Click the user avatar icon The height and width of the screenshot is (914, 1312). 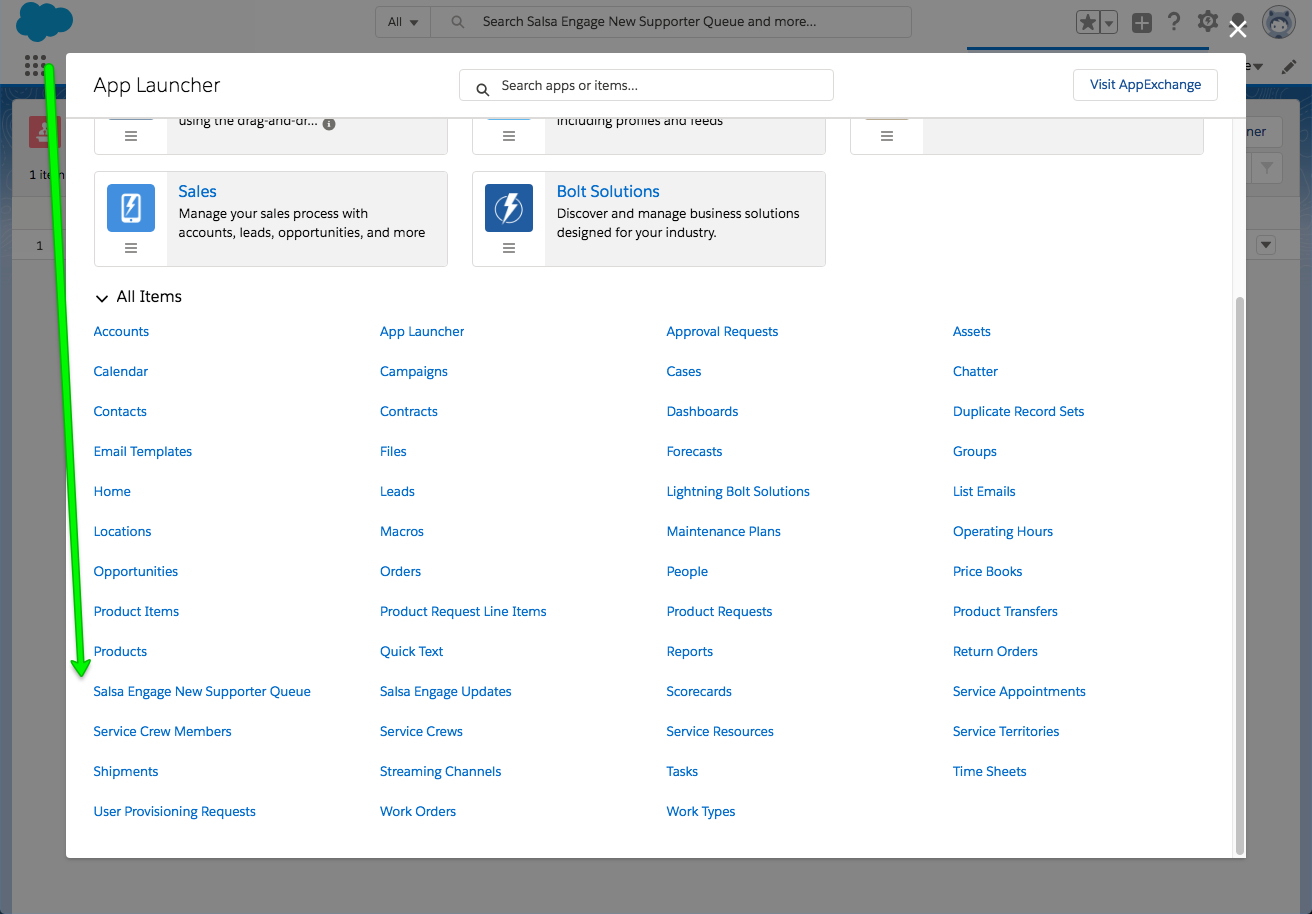tap(1279, 22)
